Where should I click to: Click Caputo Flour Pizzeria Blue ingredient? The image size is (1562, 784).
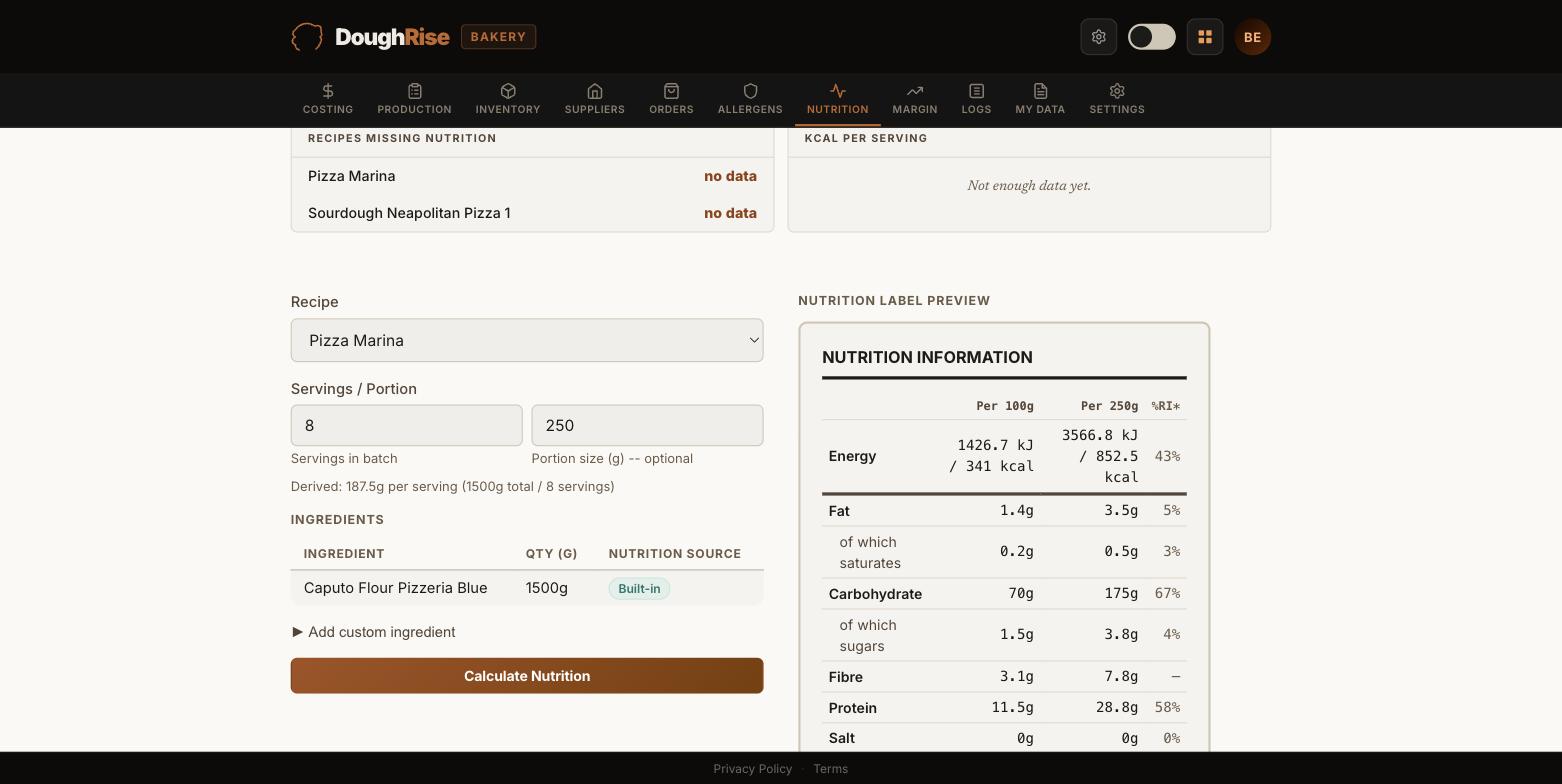(x=395, y=588)
